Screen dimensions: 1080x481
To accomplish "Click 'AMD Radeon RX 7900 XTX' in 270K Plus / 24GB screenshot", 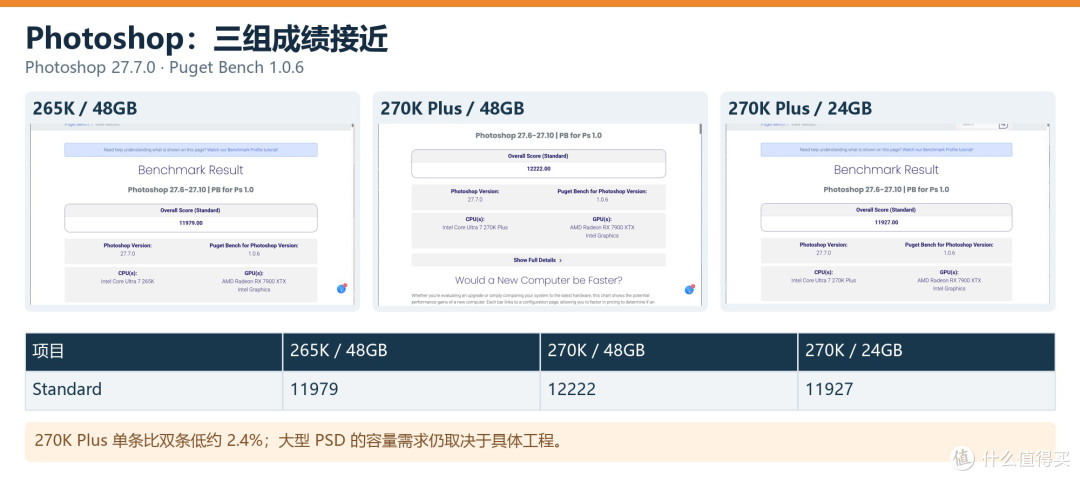I will point(949,281).
